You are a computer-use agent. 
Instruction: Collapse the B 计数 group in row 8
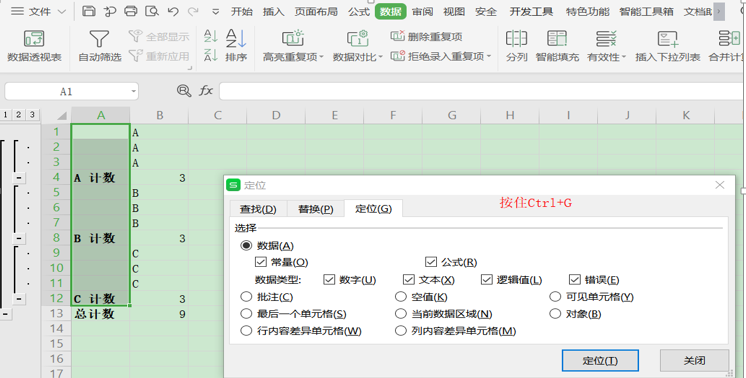click(x=19, y=238)
